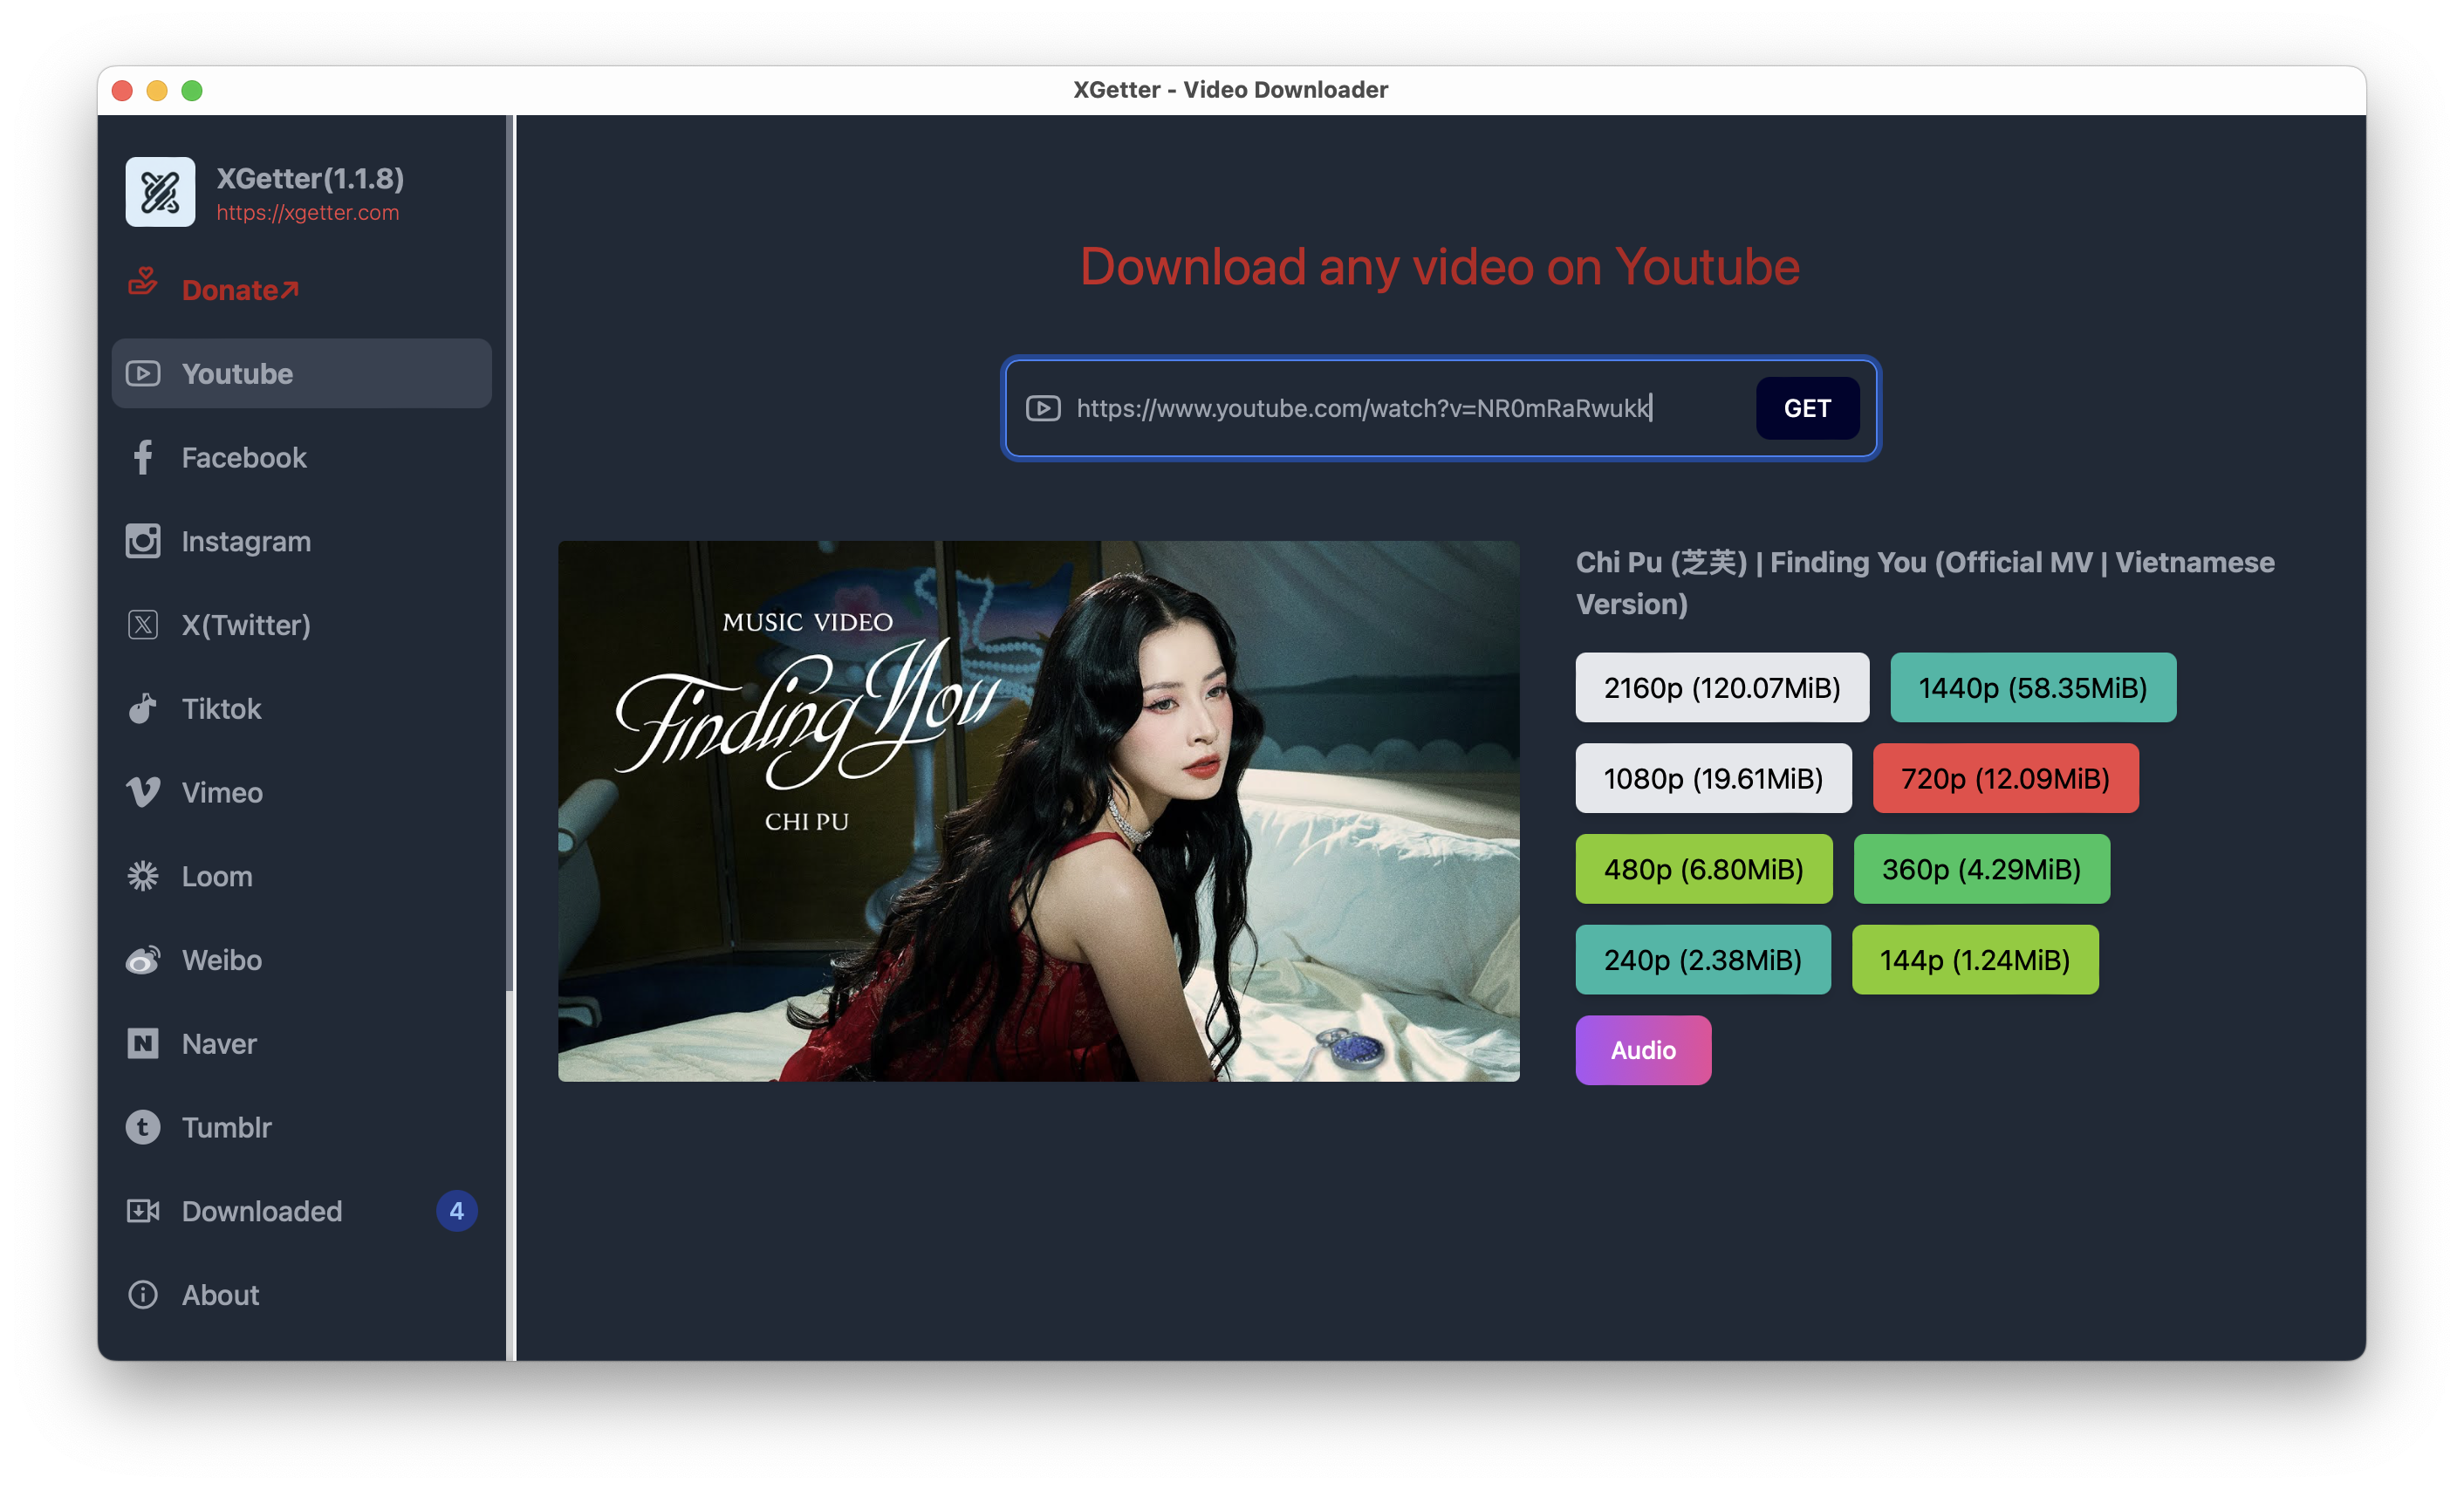This screenshot has height=1490, width=2464.
Task: Click the Facebook f icon
Action: 143,457
